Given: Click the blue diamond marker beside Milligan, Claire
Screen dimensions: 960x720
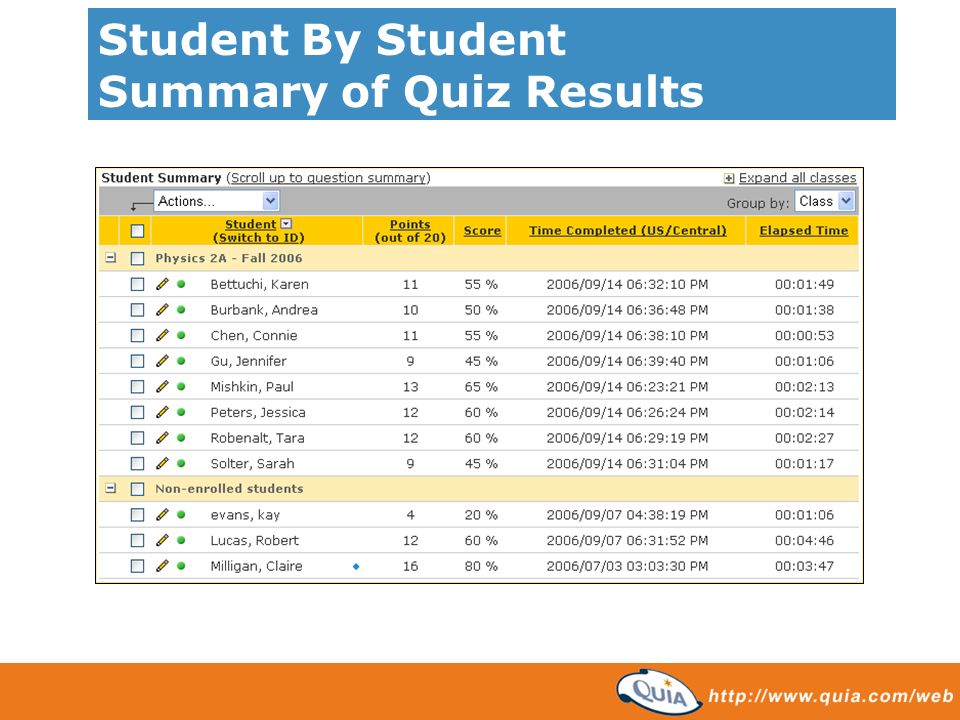Looking at the screenshot, I should point(356,567).
